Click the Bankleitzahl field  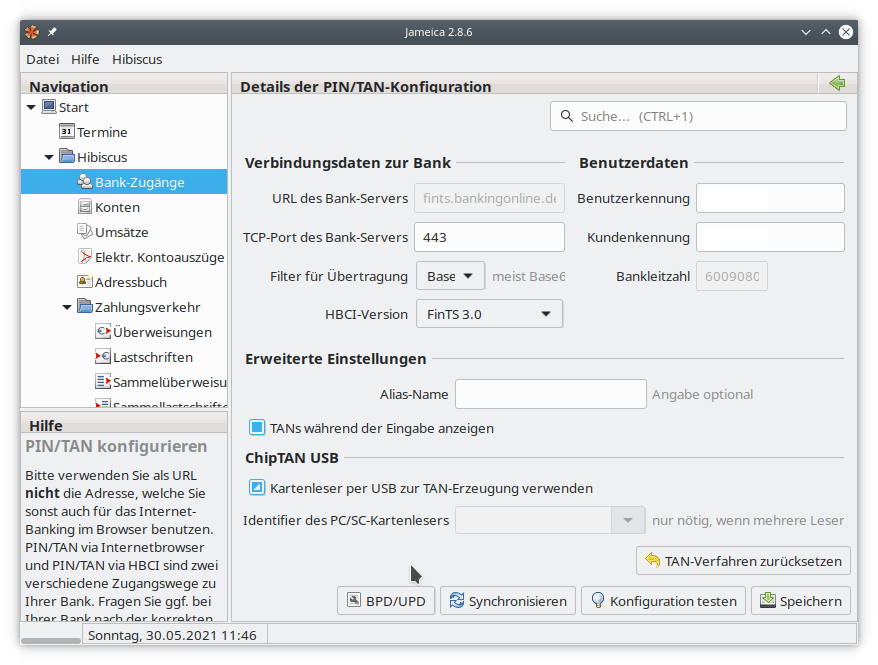pos(732,276)
